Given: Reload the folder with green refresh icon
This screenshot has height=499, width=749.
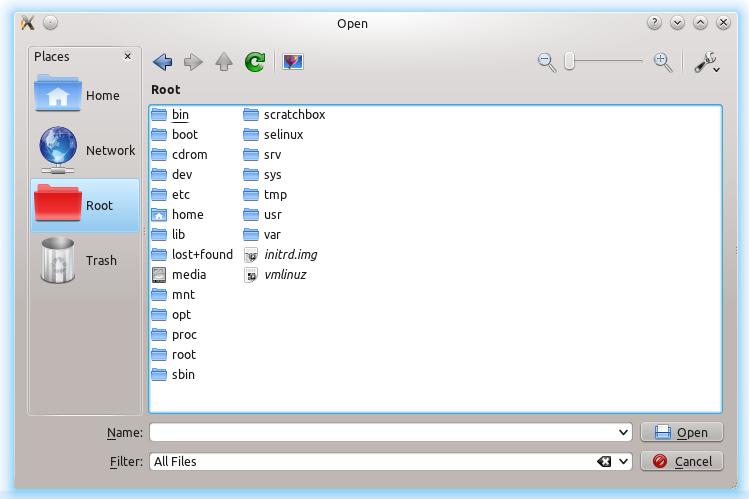Looking at the screenshot, I should pyautogui.click(x=255, y=62).
